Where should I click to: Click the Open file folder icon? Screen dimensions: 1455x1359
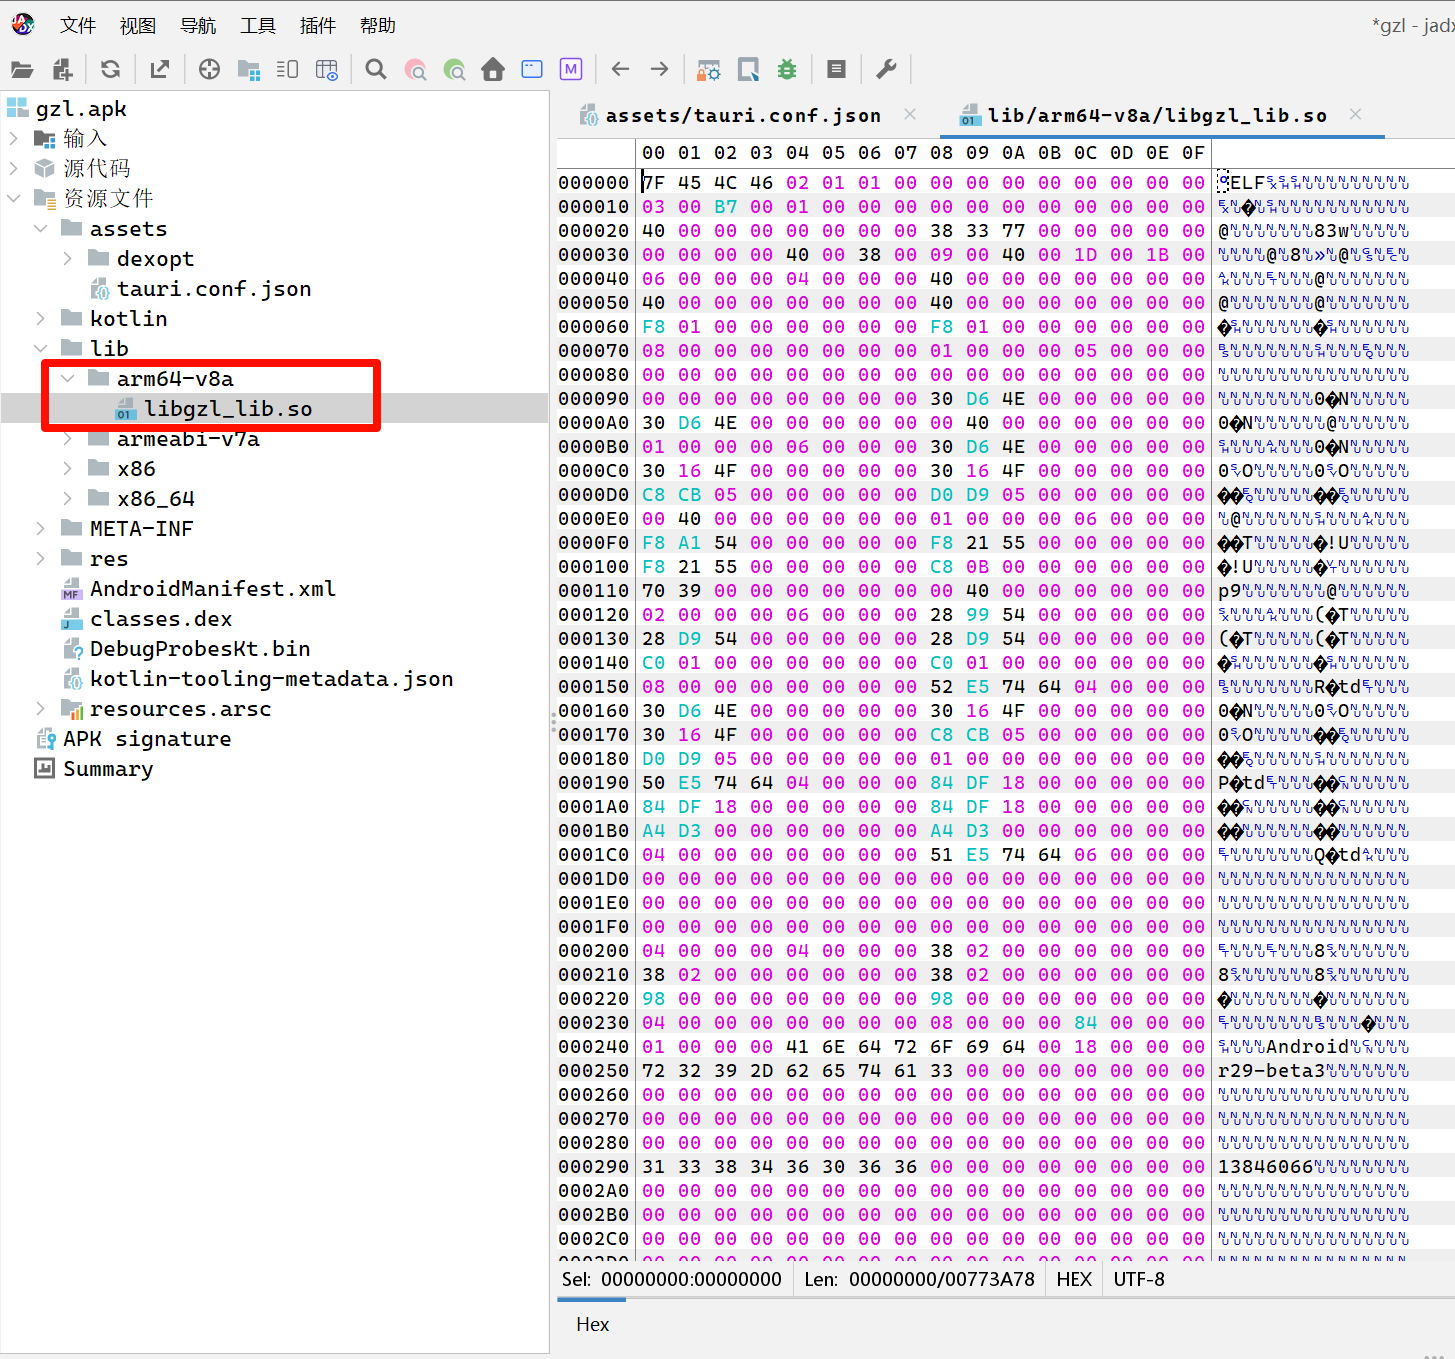(x=22, y=69)
